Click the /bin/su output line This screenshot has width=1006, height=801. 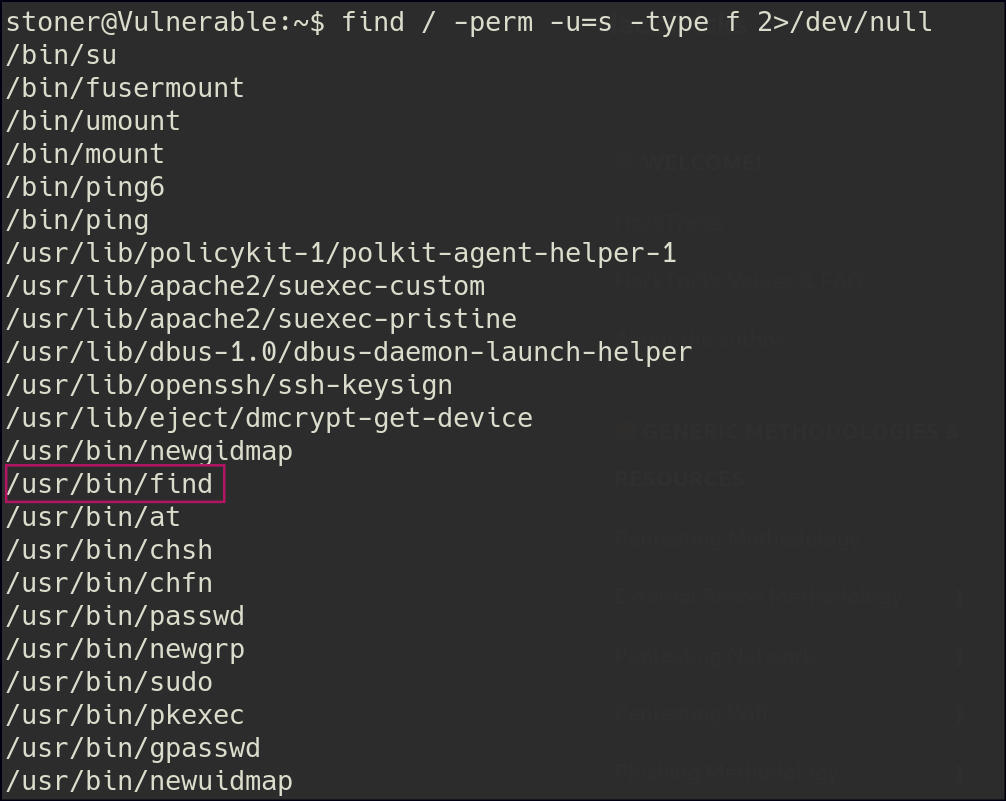tap(60, 55)
